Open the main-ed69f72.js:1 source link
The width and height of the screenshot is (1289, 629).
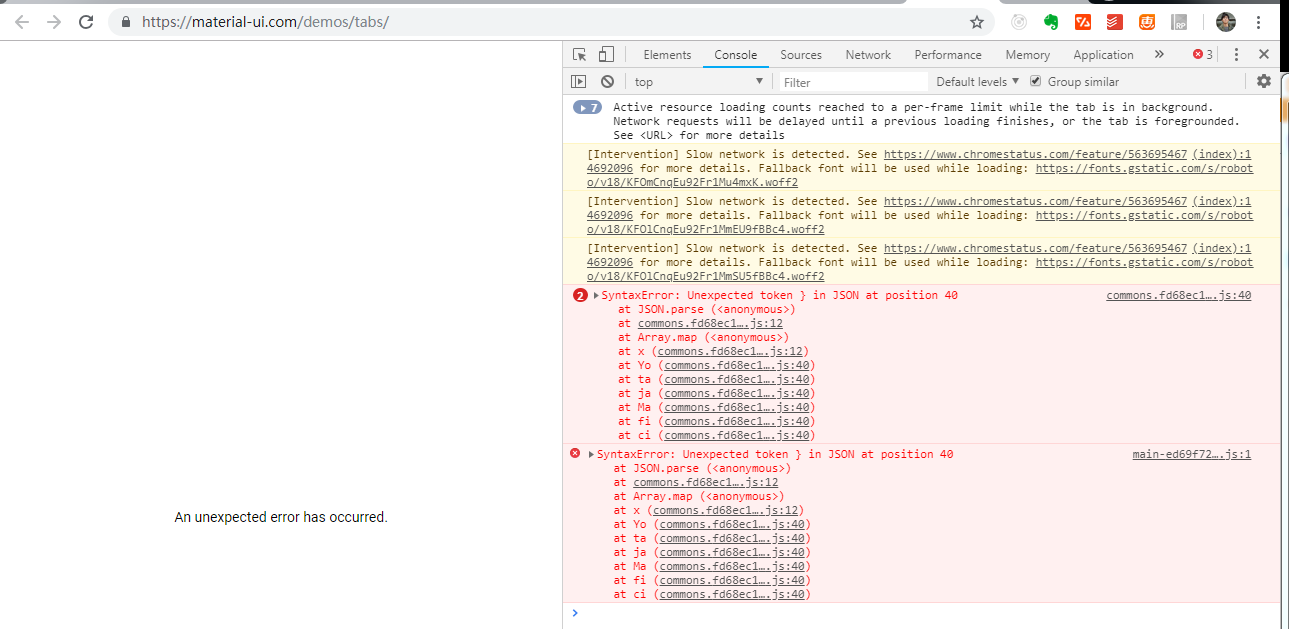tap(1191, 453)
